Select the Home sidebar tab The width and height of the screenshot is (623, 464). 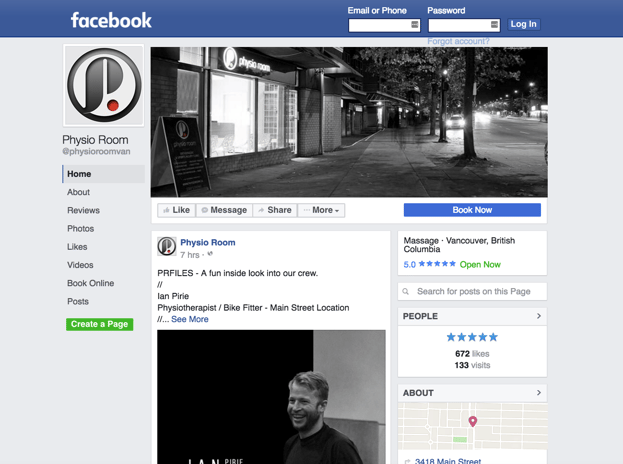click(103, 174)
